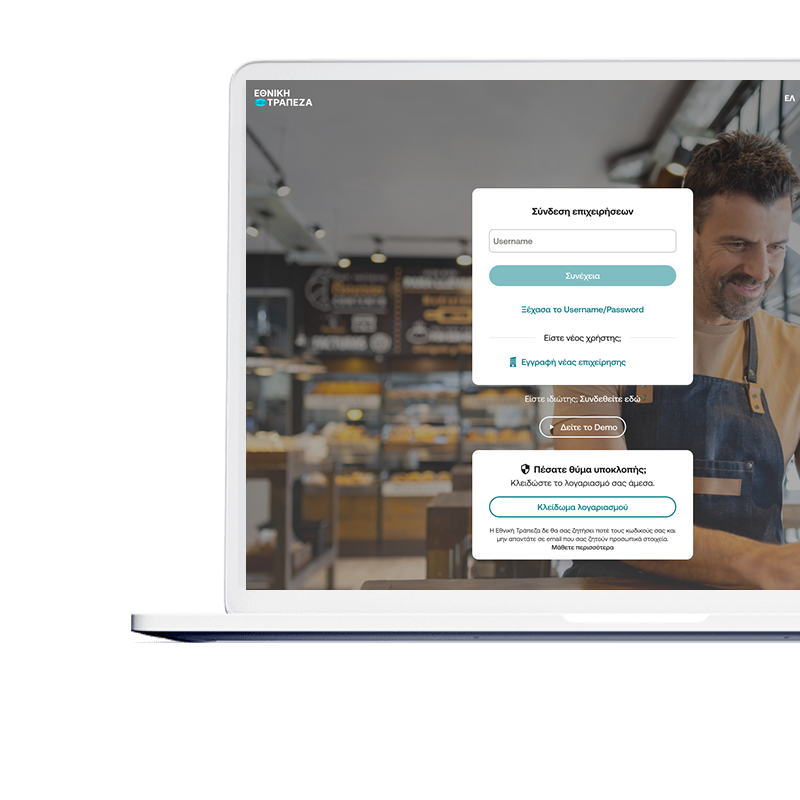Screen dimensions: 800x800
Task: Open the ΕΛ language selector
Action: point(789,99)
